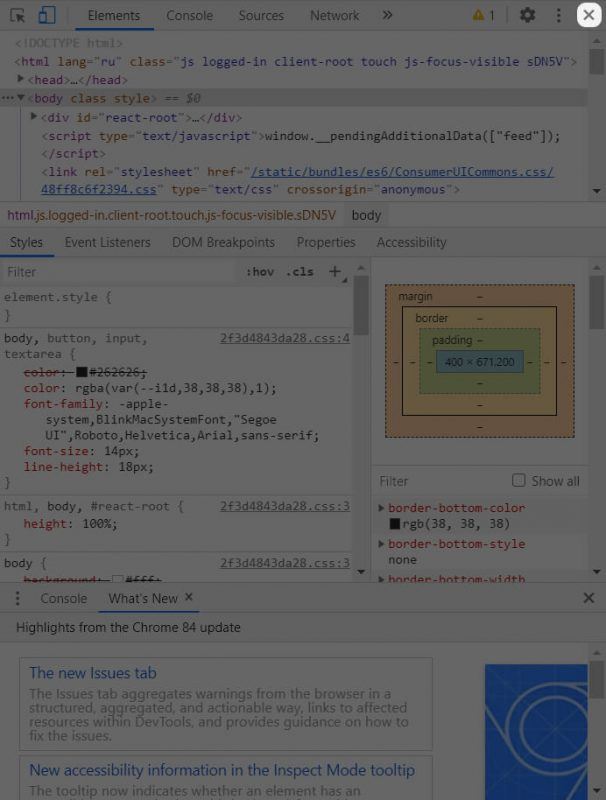Open the rgb(38, 38, 38) color swatch
This screenshot has height=800, width=606.
coord(395,524)
